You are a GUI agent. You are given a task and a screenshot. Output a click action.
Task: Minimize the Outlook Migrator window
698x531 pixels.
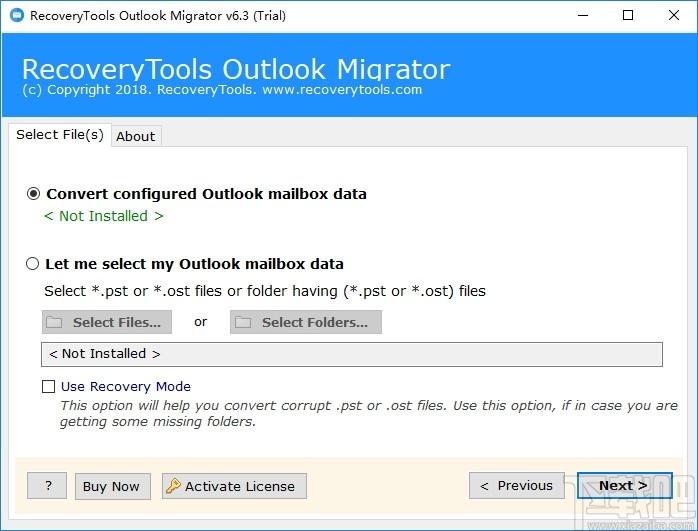coord(581,15)
